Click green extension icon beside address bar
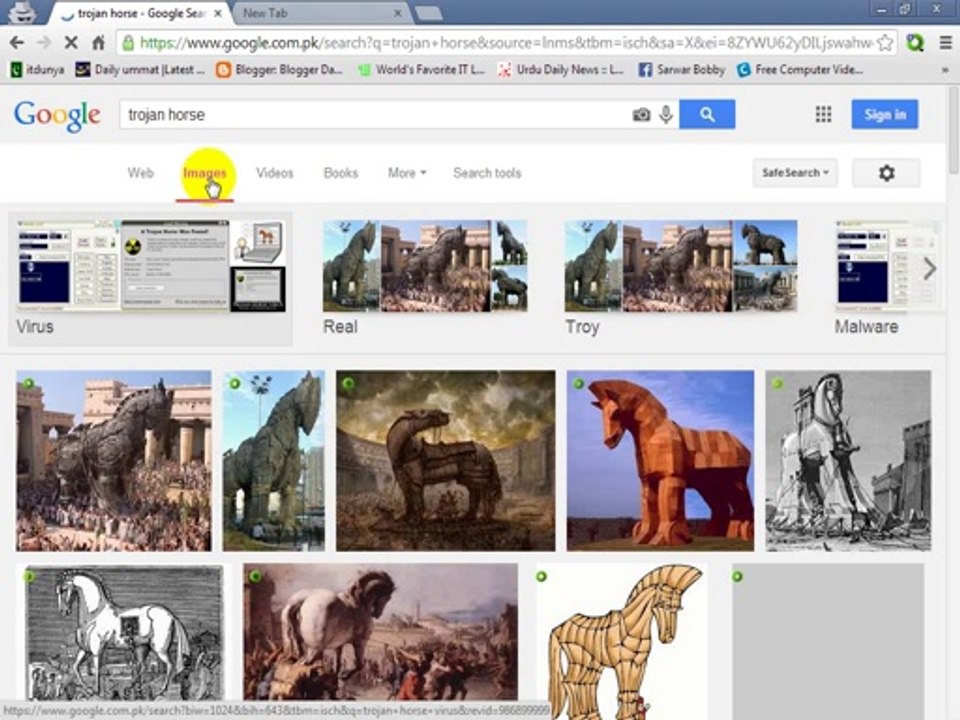 click(915, 42)
